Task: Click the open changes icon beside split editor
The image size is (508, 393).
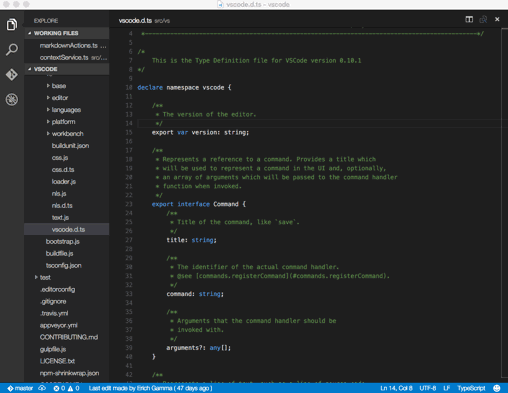Action: click(x=483, y=19)
